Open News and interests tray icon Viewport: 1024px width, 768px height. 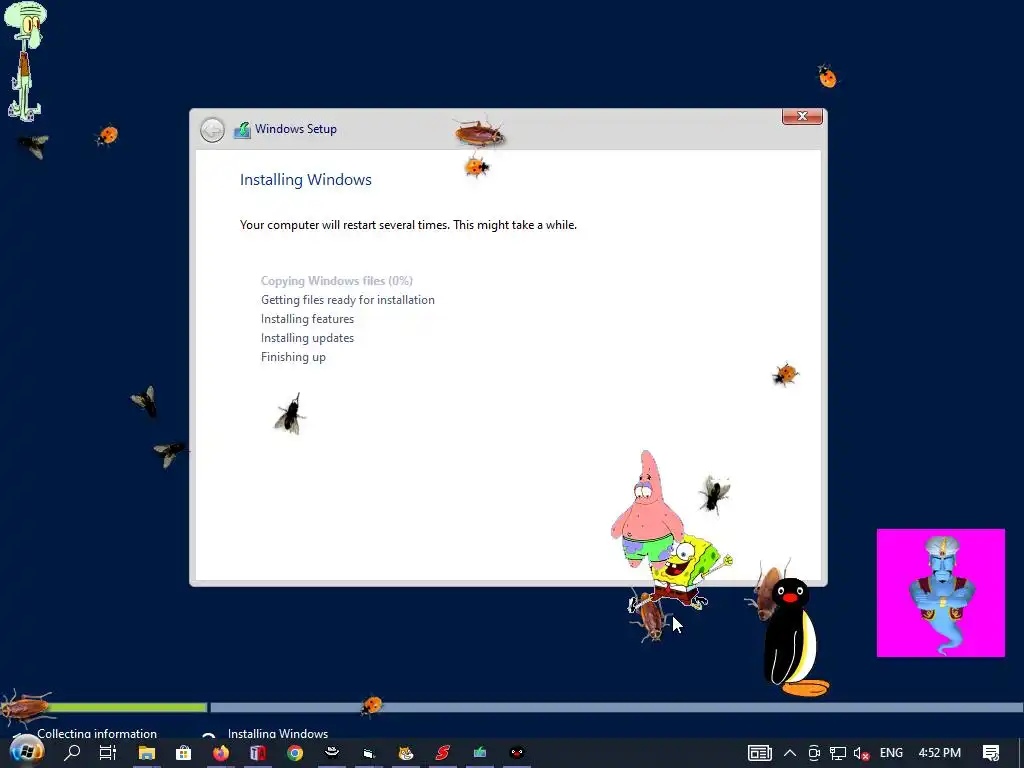pos(760,753)
